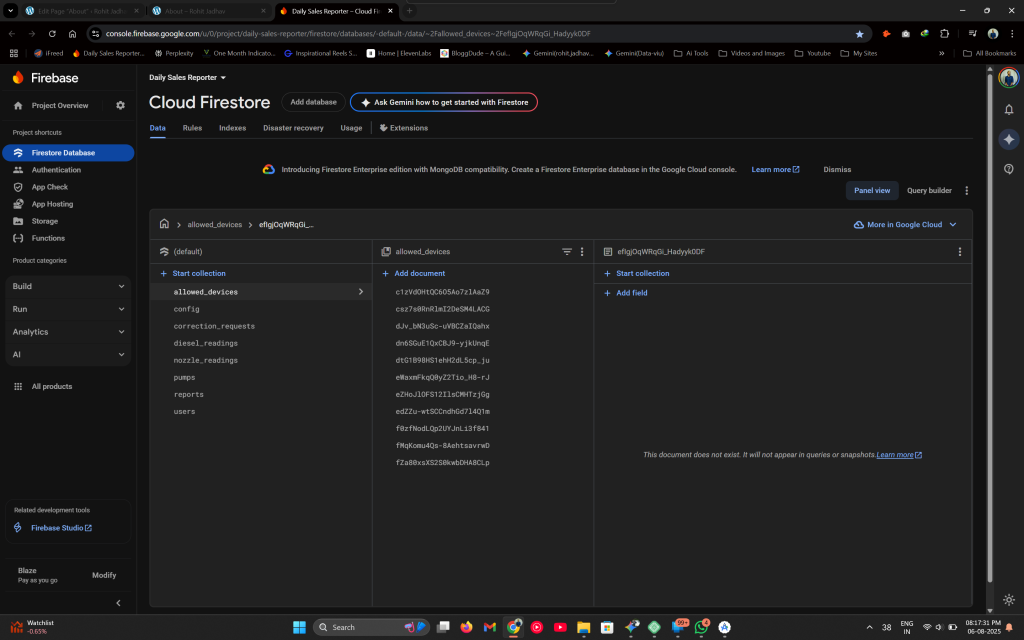
Task: Switch to Query builder view
Action: (x=929, y=190)
